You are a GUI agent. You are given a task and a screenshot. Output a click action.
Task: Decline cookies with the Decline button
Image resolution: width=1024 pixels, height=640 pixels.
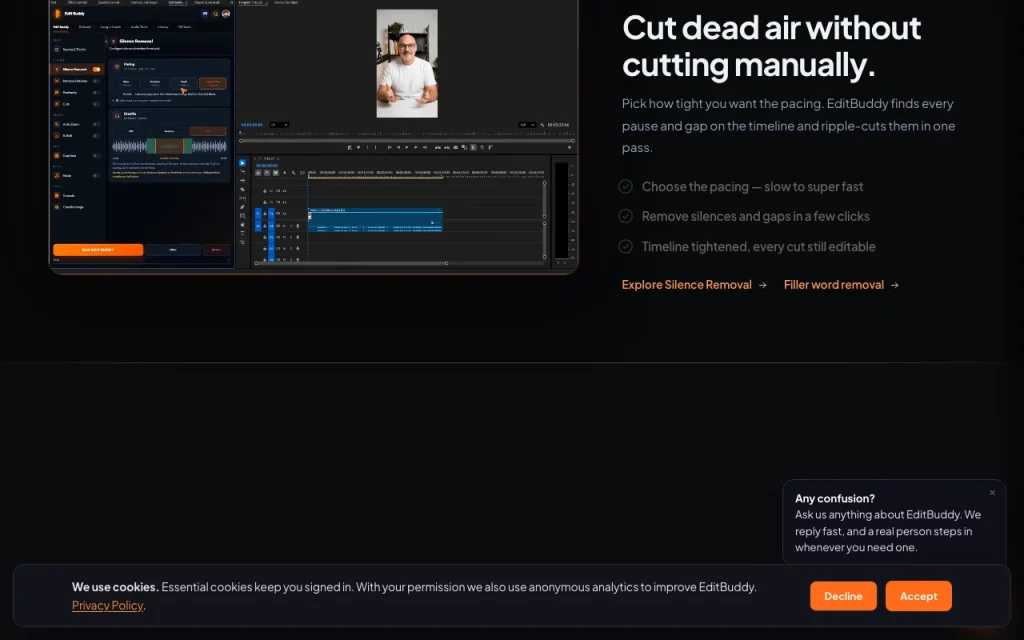click(843, 596)
